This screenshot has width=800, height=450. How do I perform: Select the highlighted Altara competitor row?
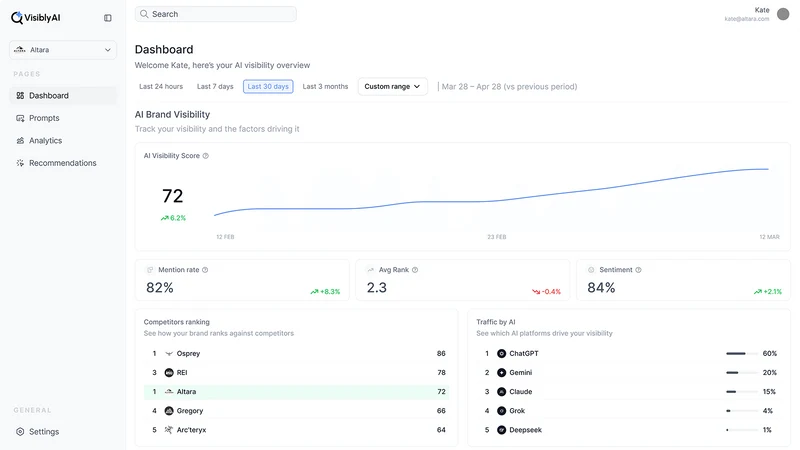click(x=297, y=392)
